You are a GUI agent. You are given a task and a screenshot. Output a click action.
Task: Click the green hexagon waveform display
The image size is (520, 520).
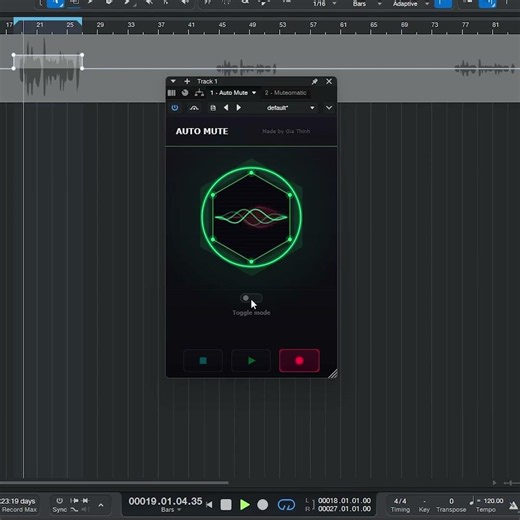pos(251,217)
